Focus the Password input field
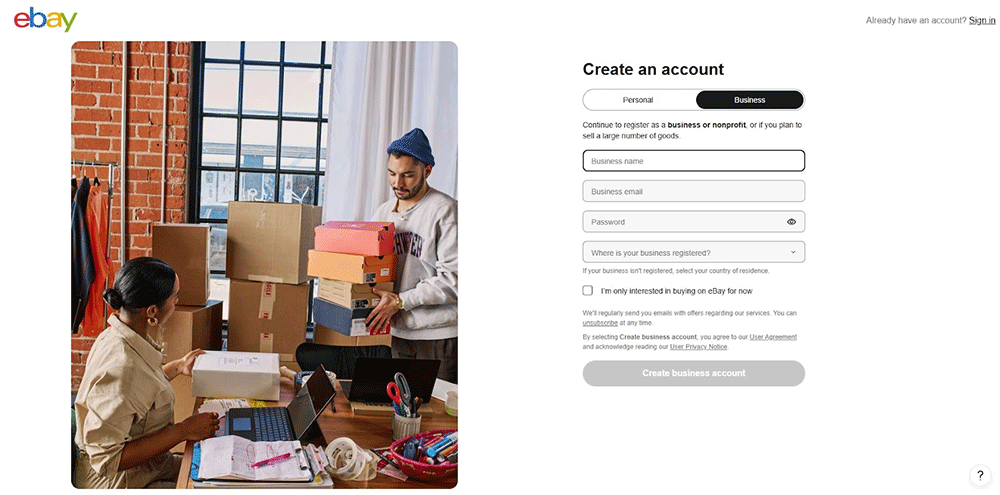Viewport: 1000px width, 495px height. [682, 222]
